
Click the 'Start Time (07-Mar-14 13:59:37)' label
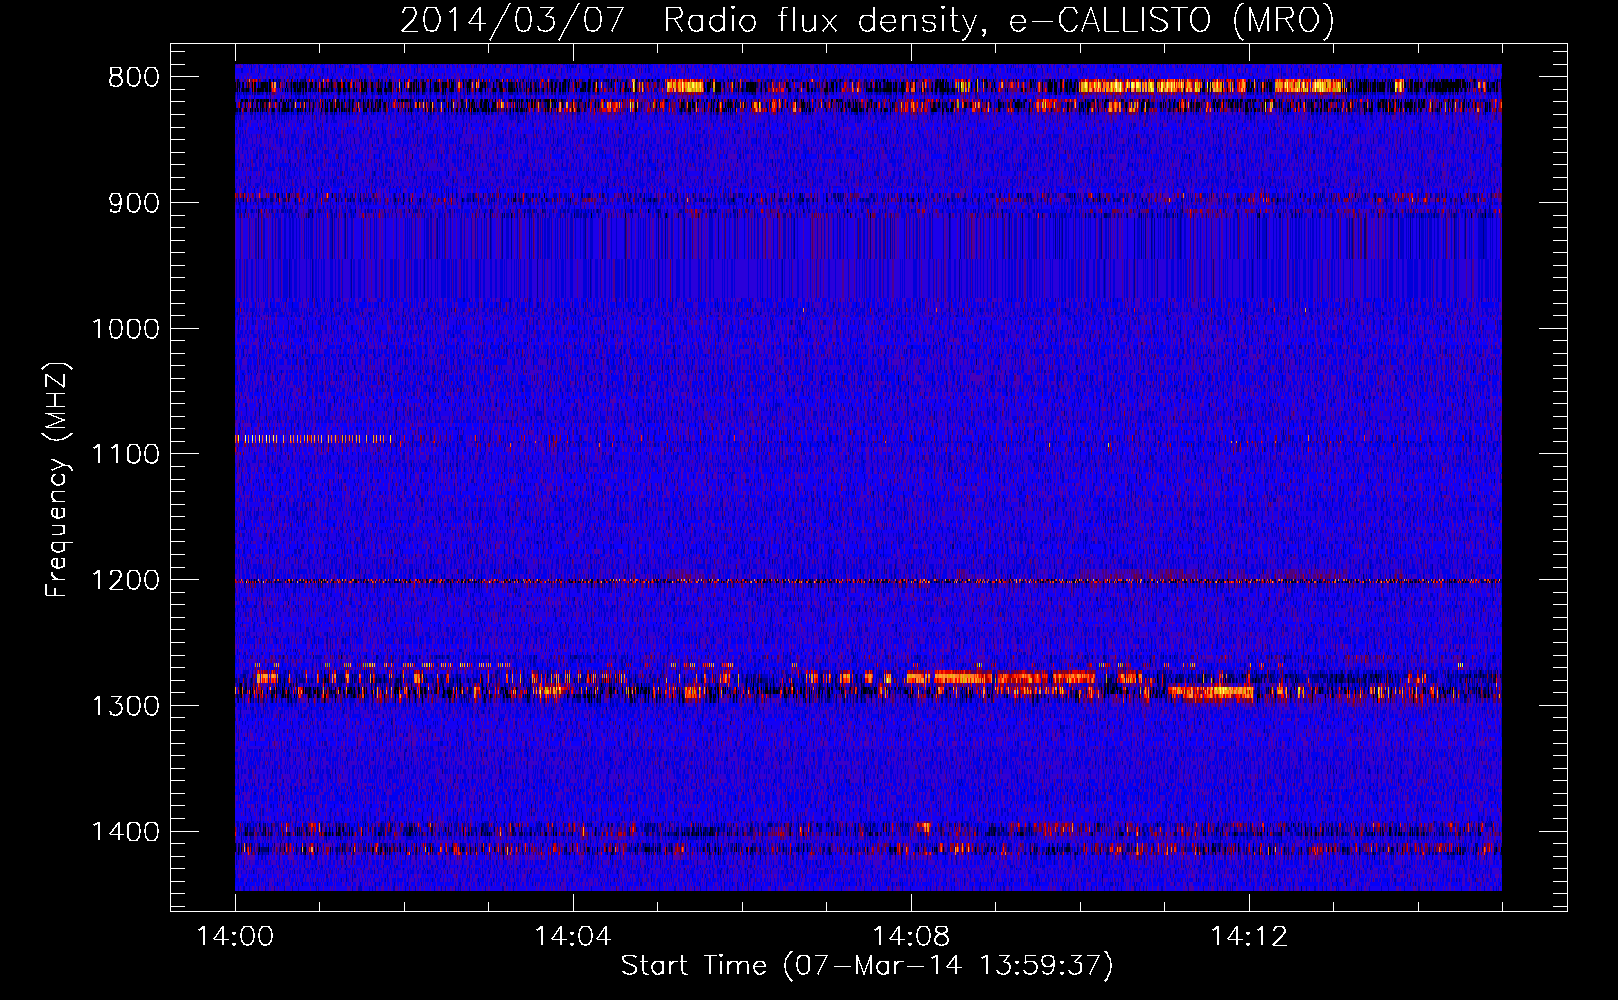point(867,966)
